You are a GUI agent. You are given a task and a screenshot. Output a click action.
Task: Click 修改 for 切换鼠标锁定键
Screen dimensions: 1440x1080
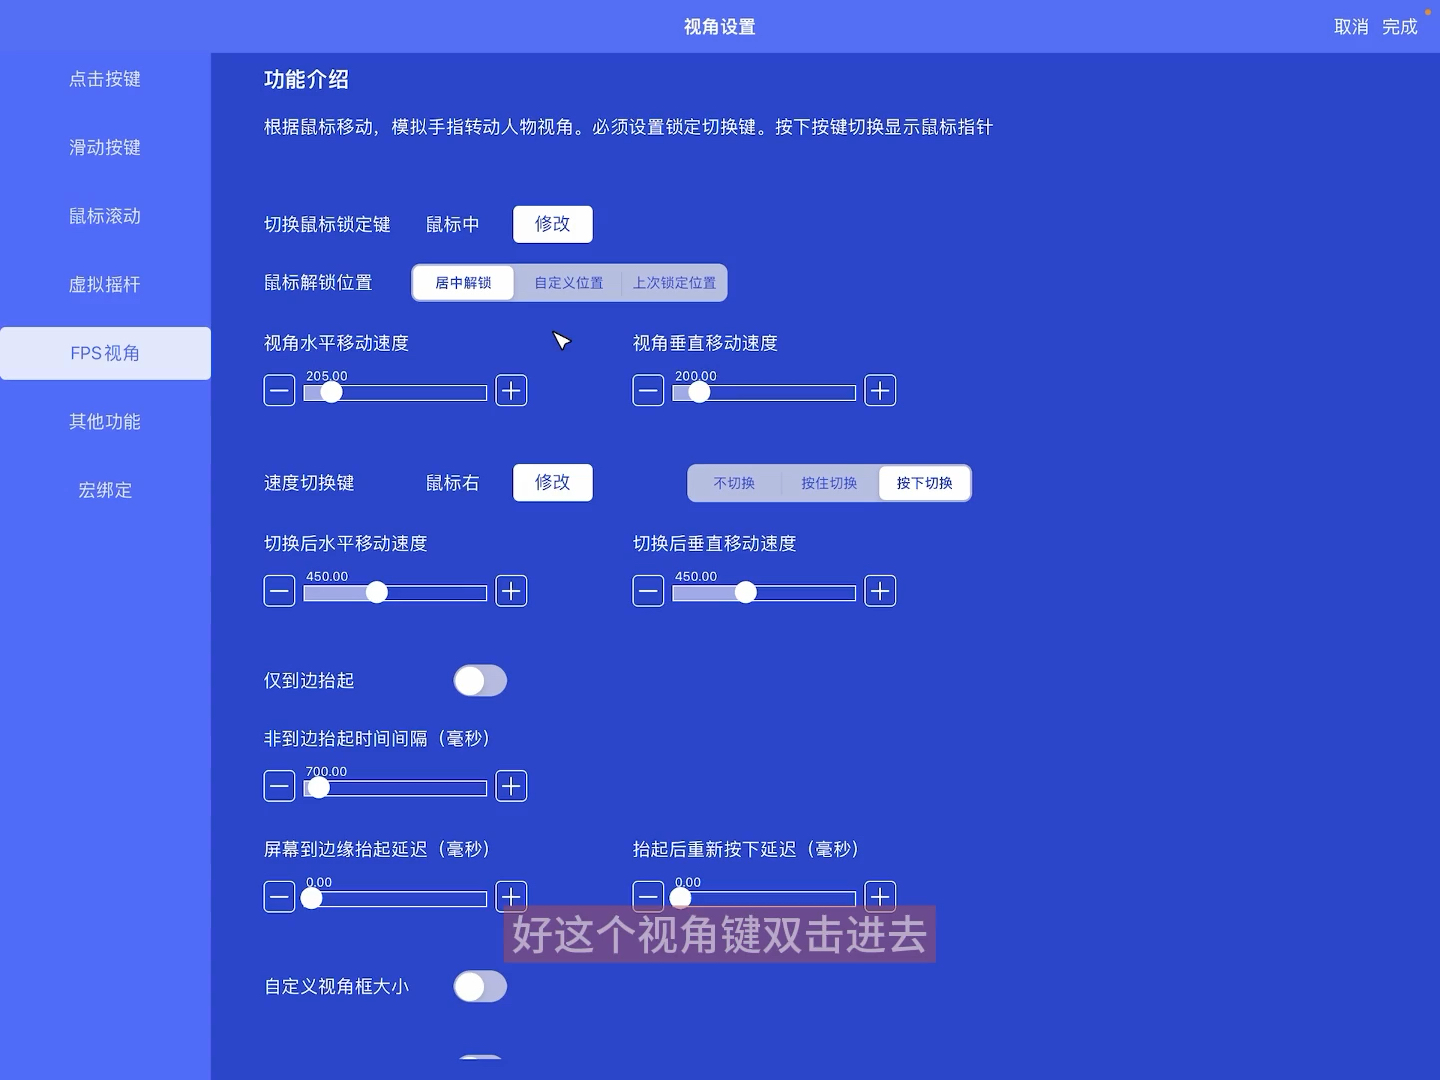pyautogui.click(x=553, y=224)
